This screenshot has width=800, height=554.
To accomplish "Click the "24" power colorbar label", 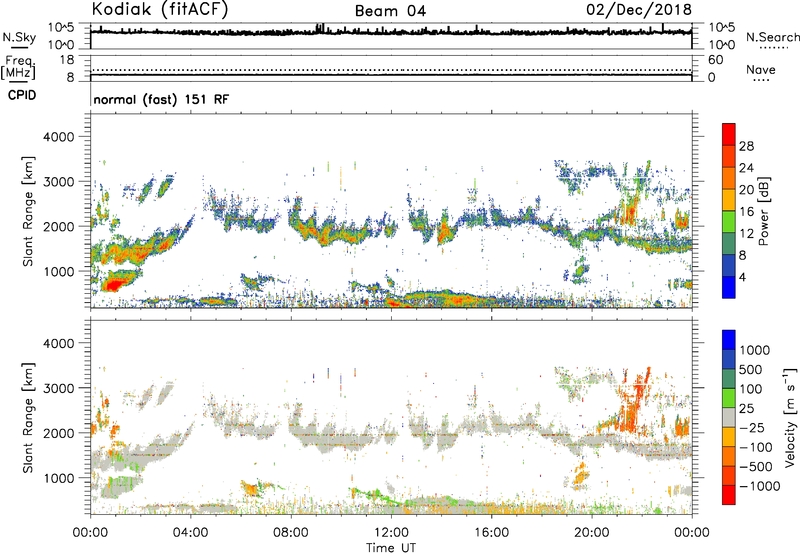I will click(746, 168).
